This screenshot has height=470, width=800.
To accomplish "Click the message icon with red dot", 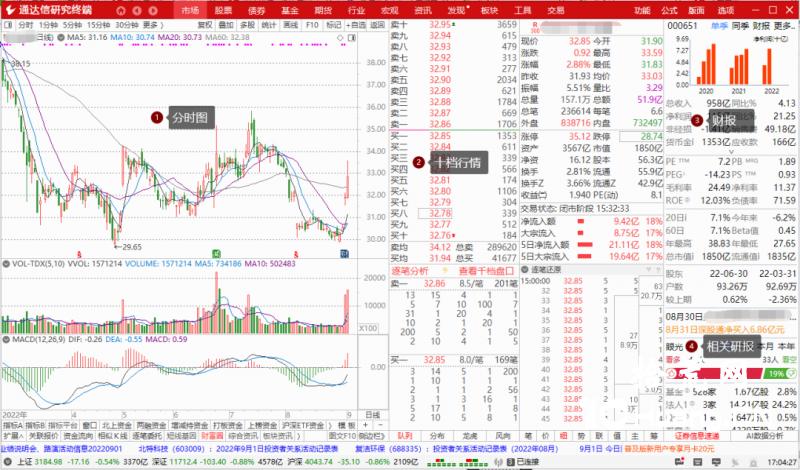I will pyautogui.click(x=680, y=462).
